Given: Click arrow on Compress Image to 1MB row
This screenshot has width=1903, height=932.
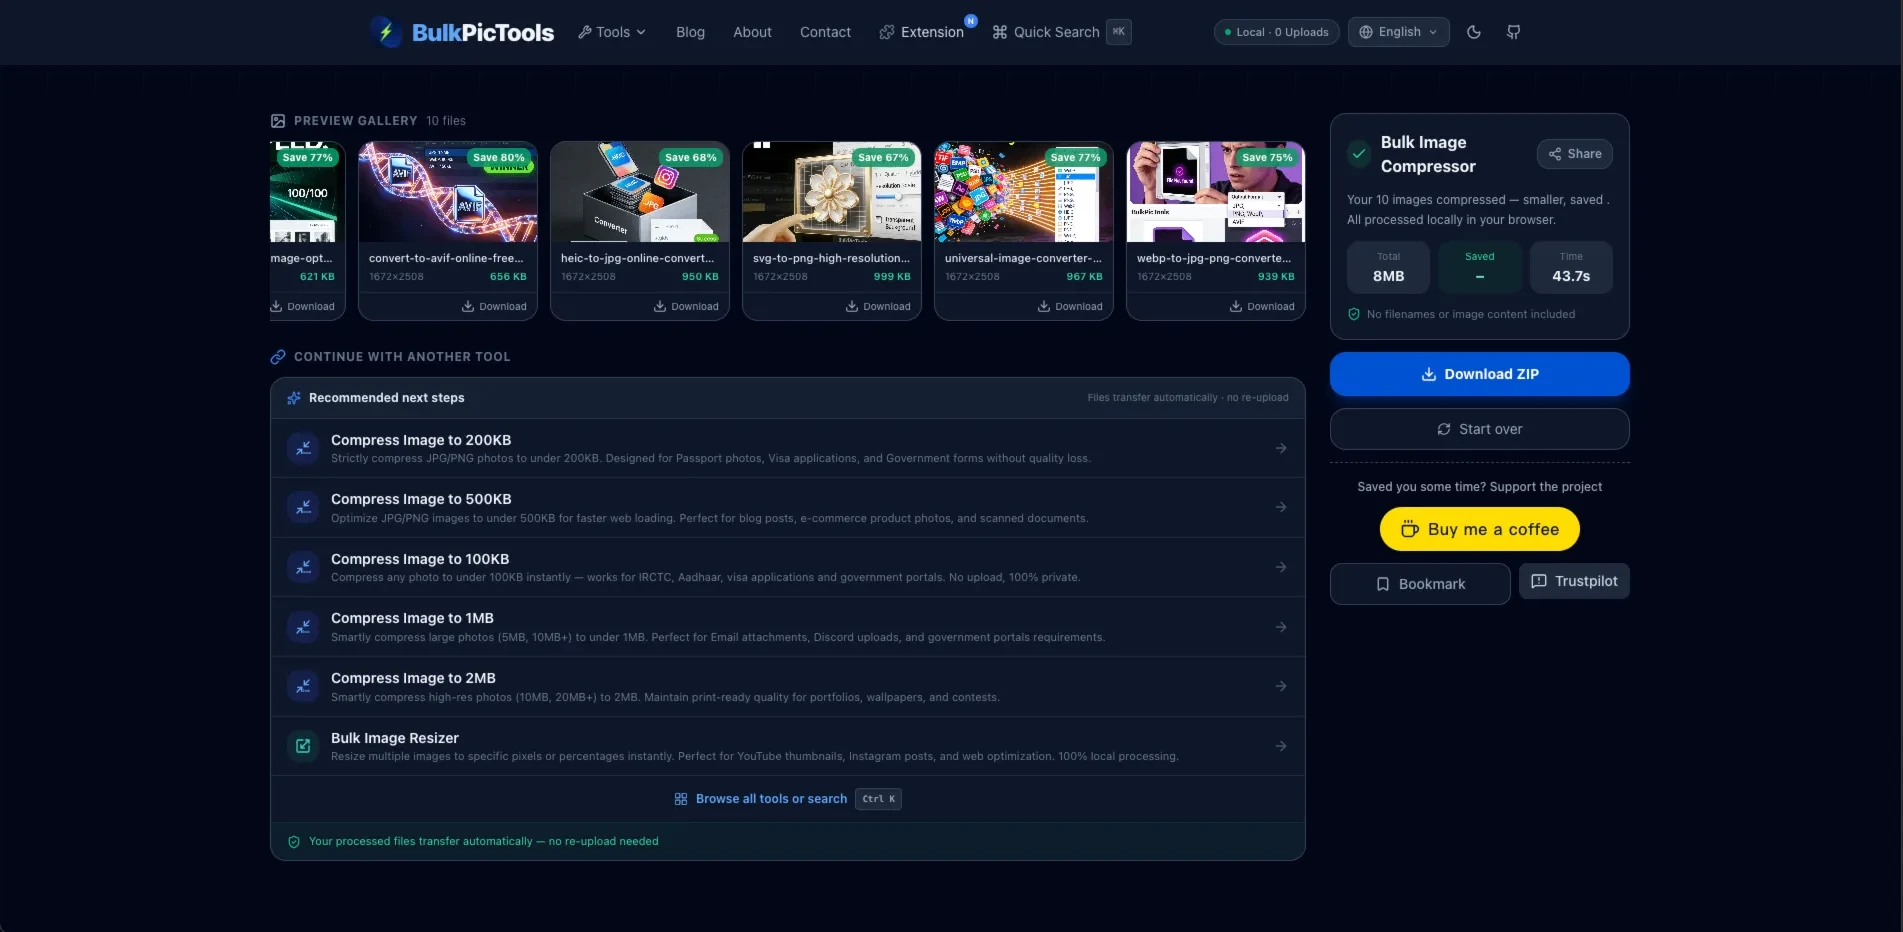Looking at the screenshot, I should point(1281,627).
